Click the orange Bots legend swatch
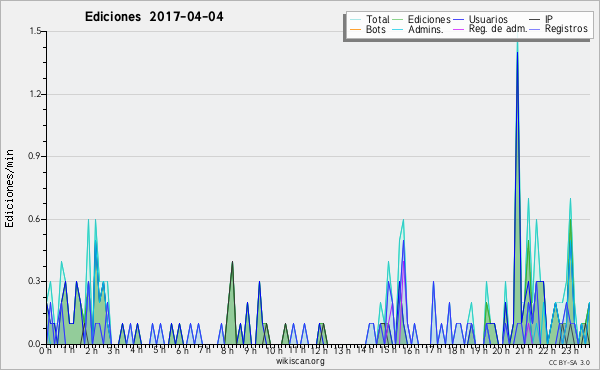This screenshot has height=370, width=600. tap(355, 29)
